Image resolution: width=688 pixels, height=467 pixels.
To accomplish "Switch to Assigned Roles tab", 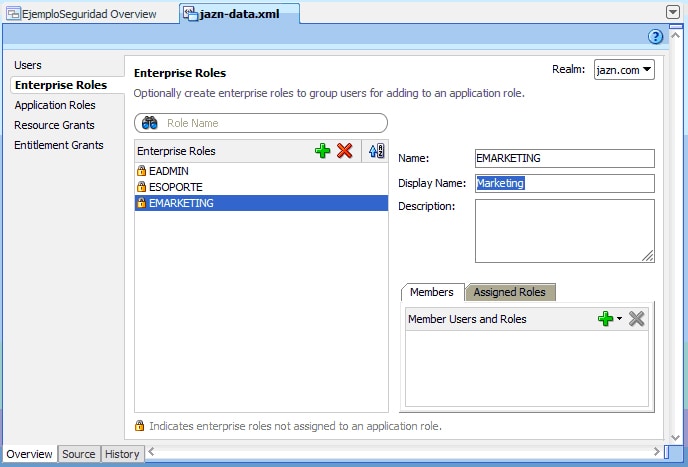I will (x=509, y=292).
